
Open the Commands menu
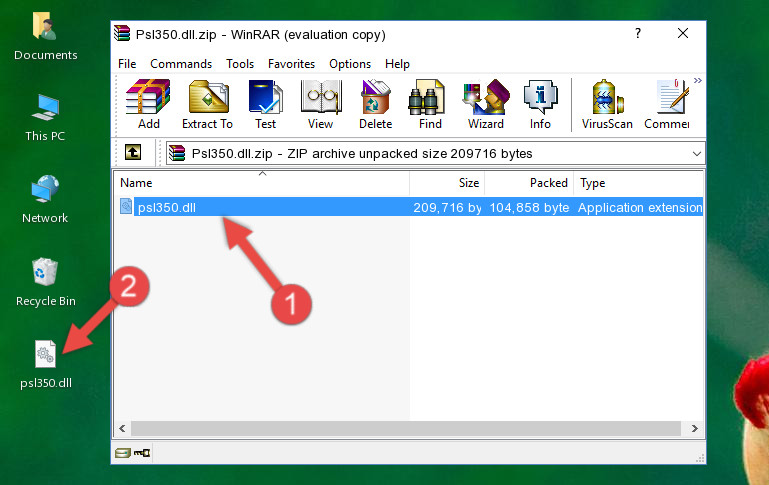click(x=181, y=64)
